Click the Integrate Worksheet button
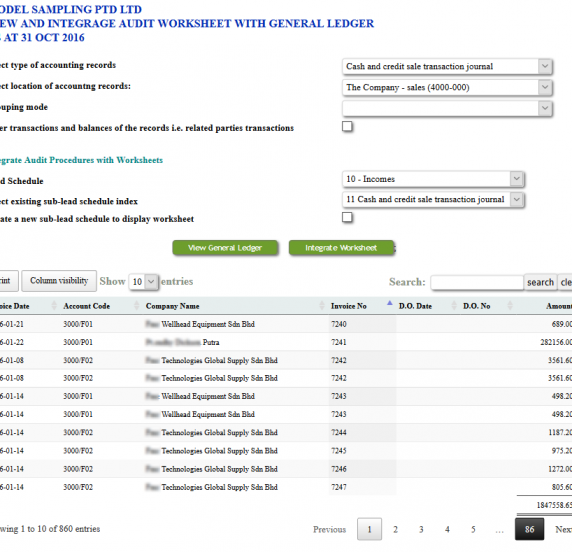 click(341, 248)
